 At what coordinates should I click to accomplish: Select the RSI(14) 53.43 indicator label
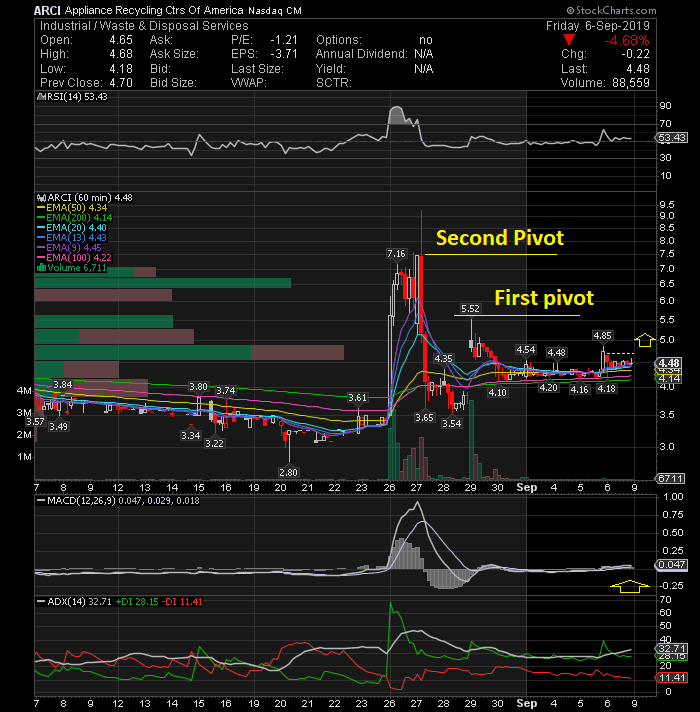click(73, 97)
